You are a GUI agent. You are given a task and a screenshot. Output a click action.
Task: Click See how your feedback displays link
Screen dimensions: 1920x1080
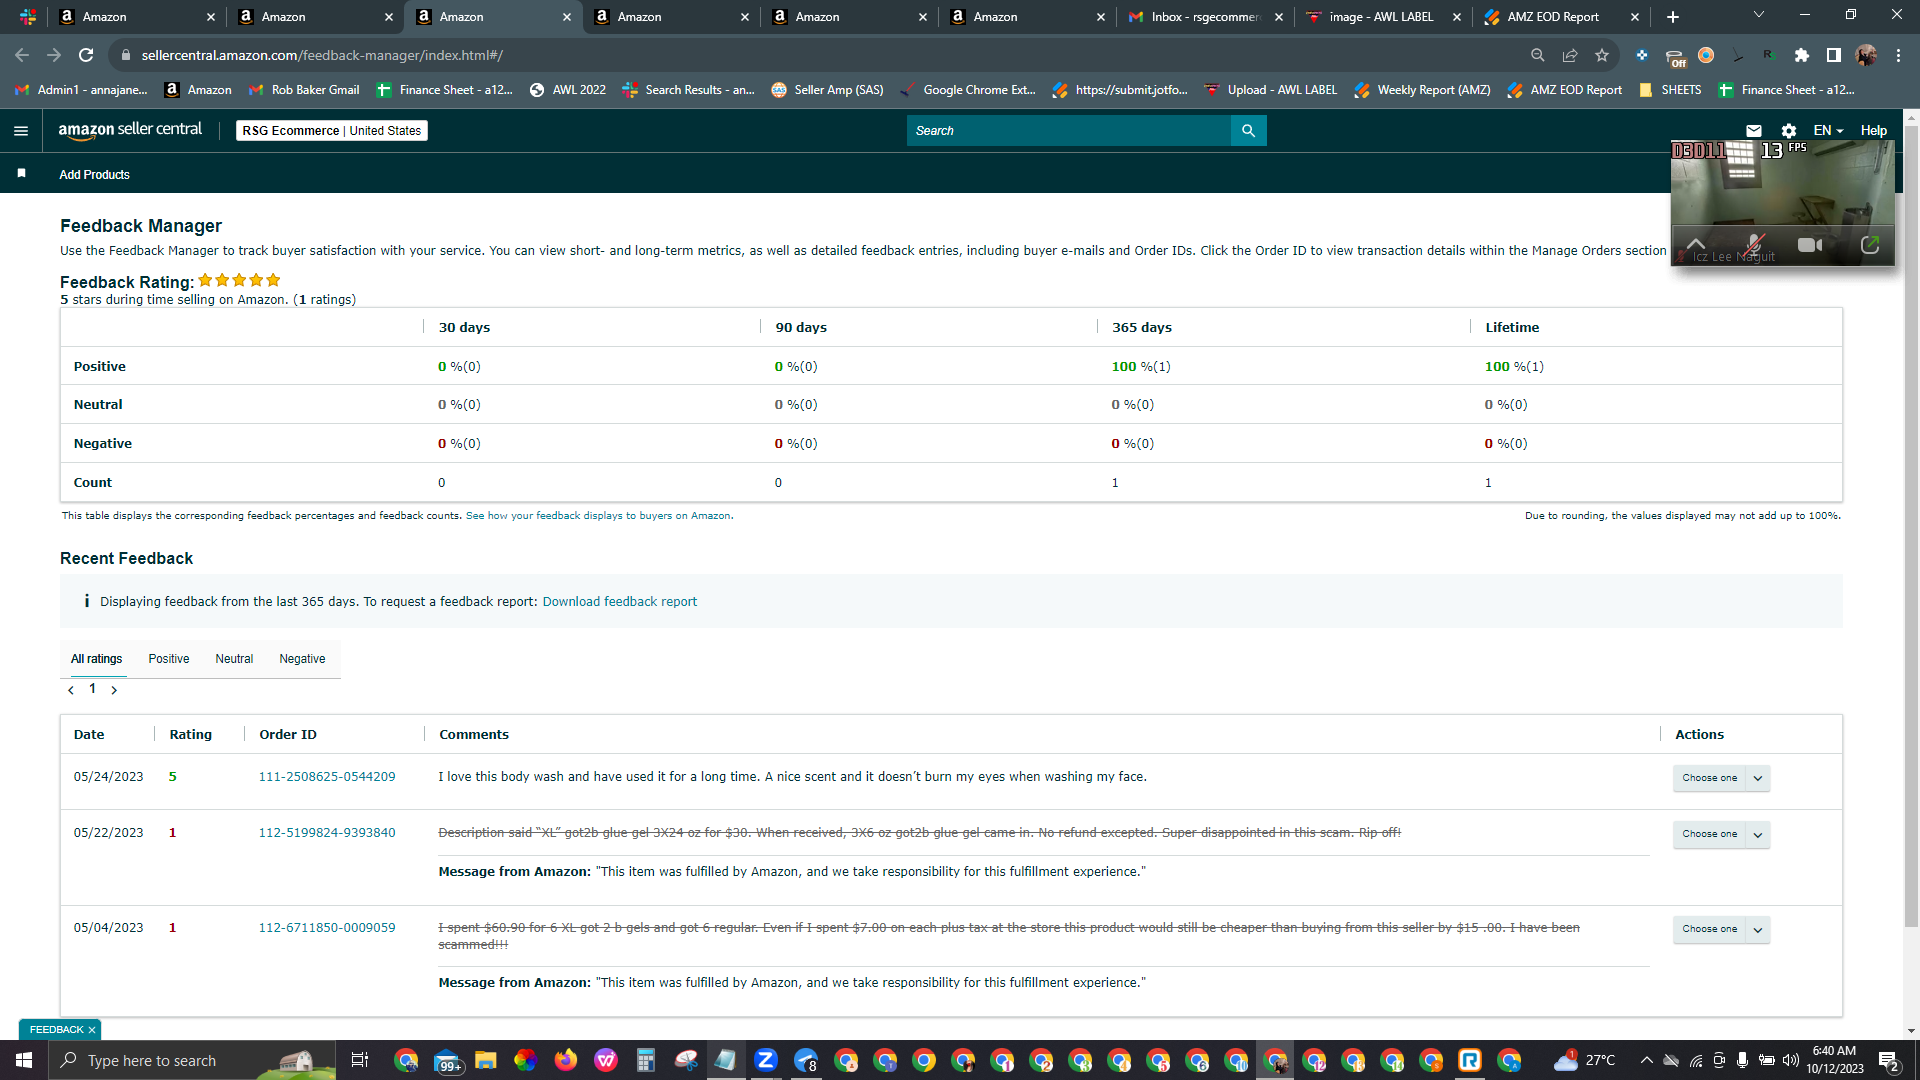598,516
